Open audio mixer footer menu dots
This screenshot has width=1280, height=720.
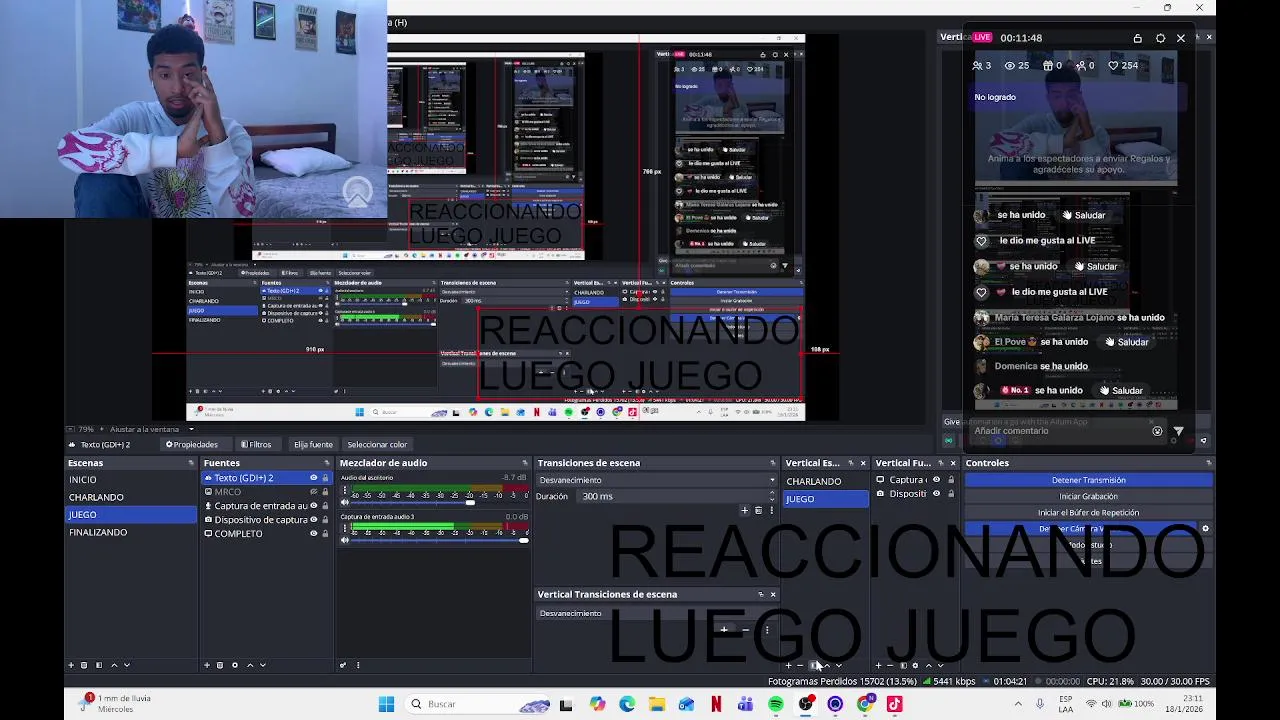(x=357, y=665)
